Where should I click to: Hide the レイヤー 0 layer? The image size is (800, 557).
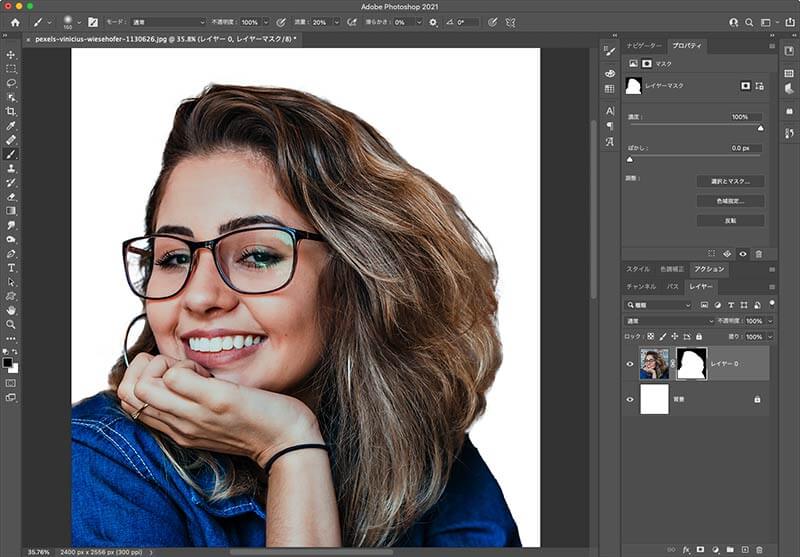tap(629, 364)
